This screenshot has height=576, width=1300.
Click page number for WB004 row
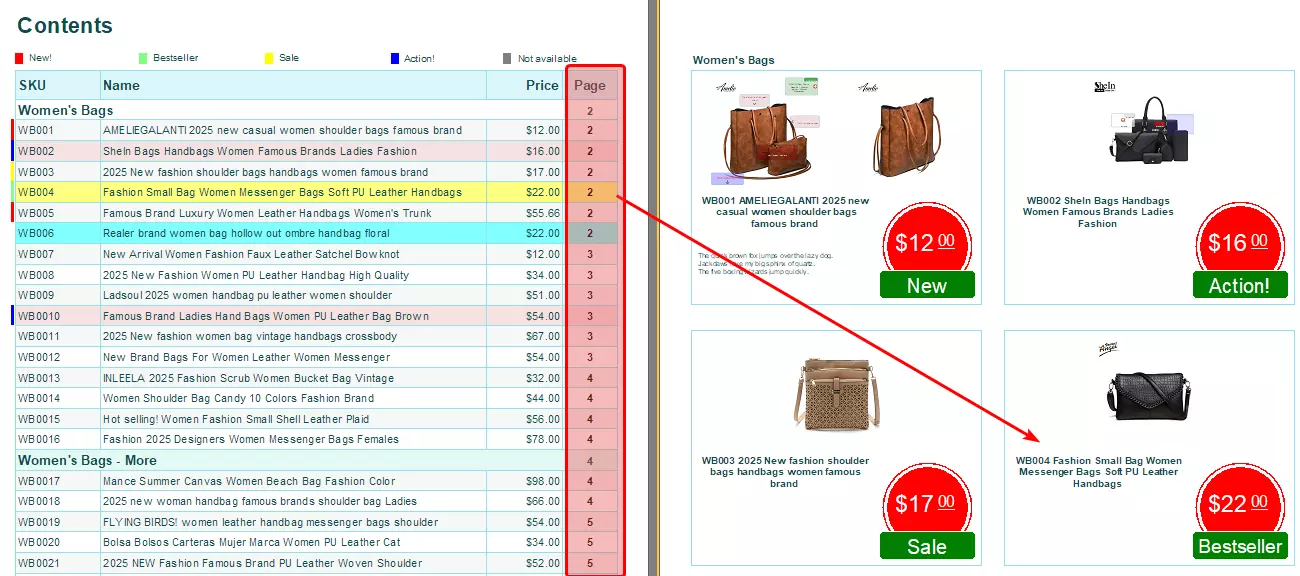pyautogui.click(x=590, y=192)
